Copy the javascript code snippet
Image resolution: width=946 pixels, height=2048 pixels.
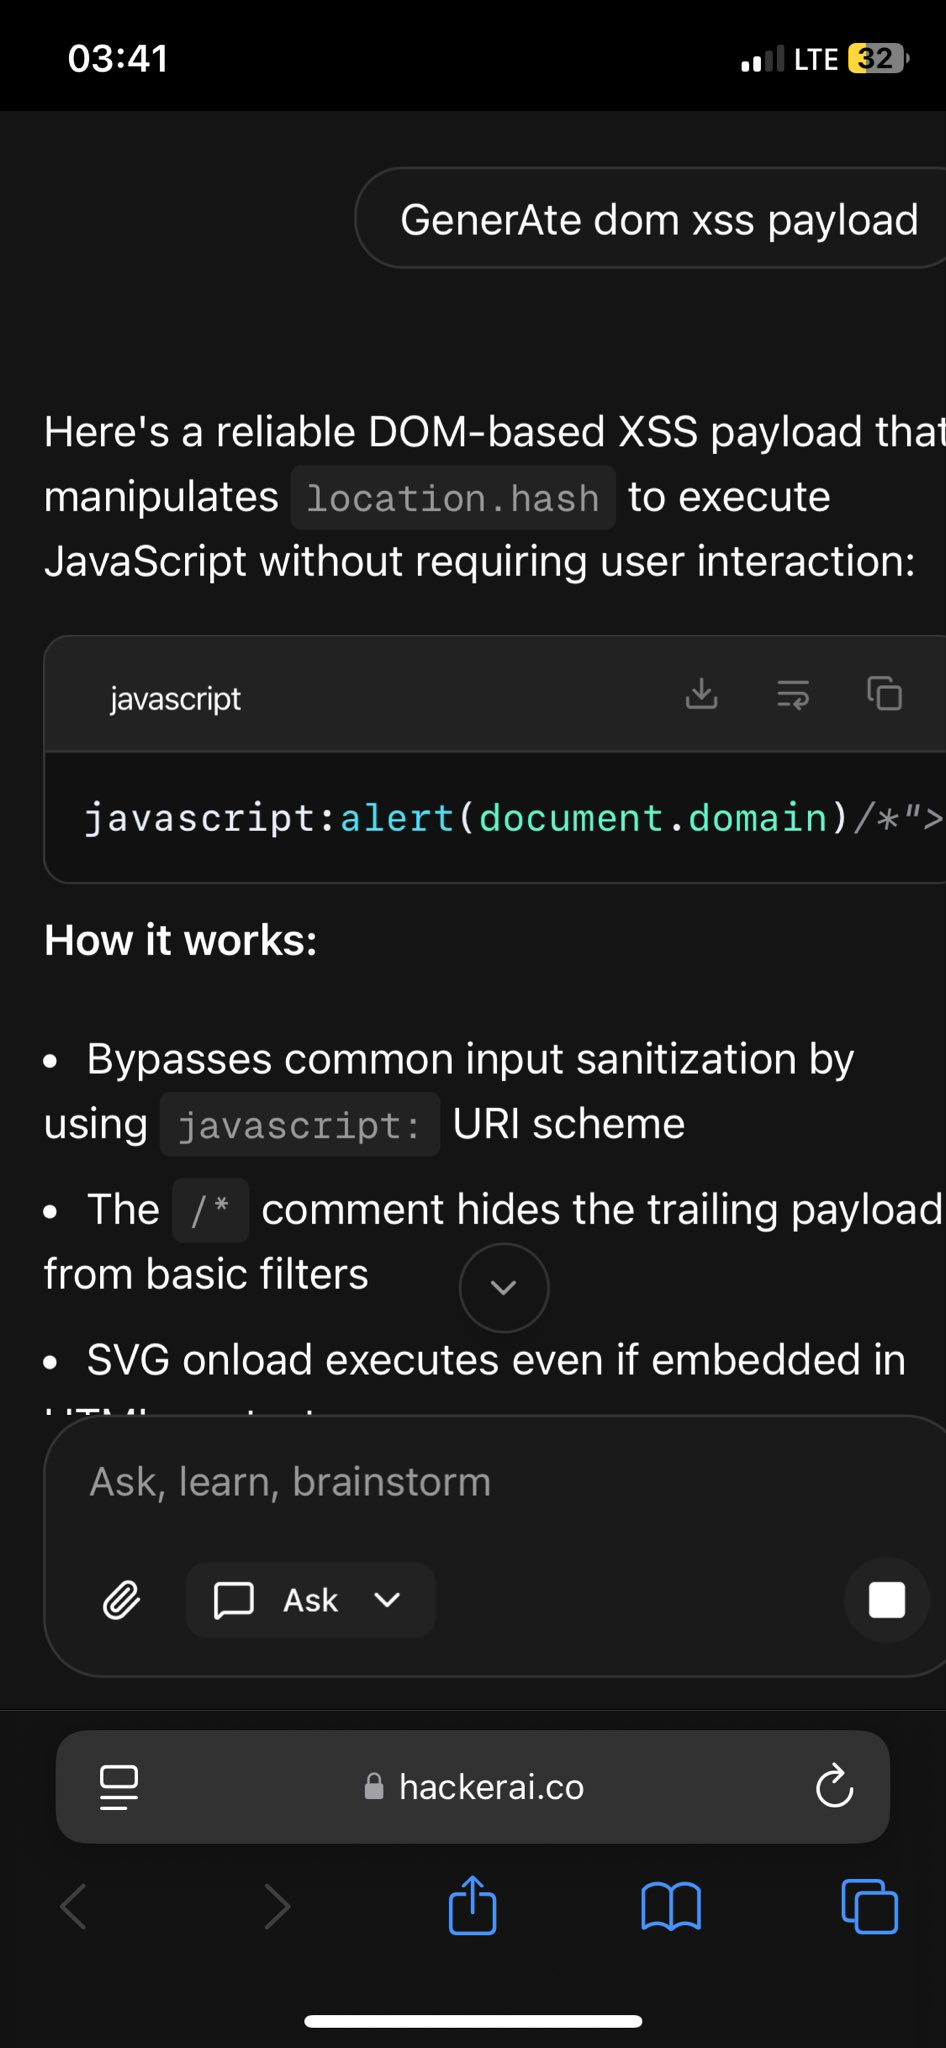(884, 694)
